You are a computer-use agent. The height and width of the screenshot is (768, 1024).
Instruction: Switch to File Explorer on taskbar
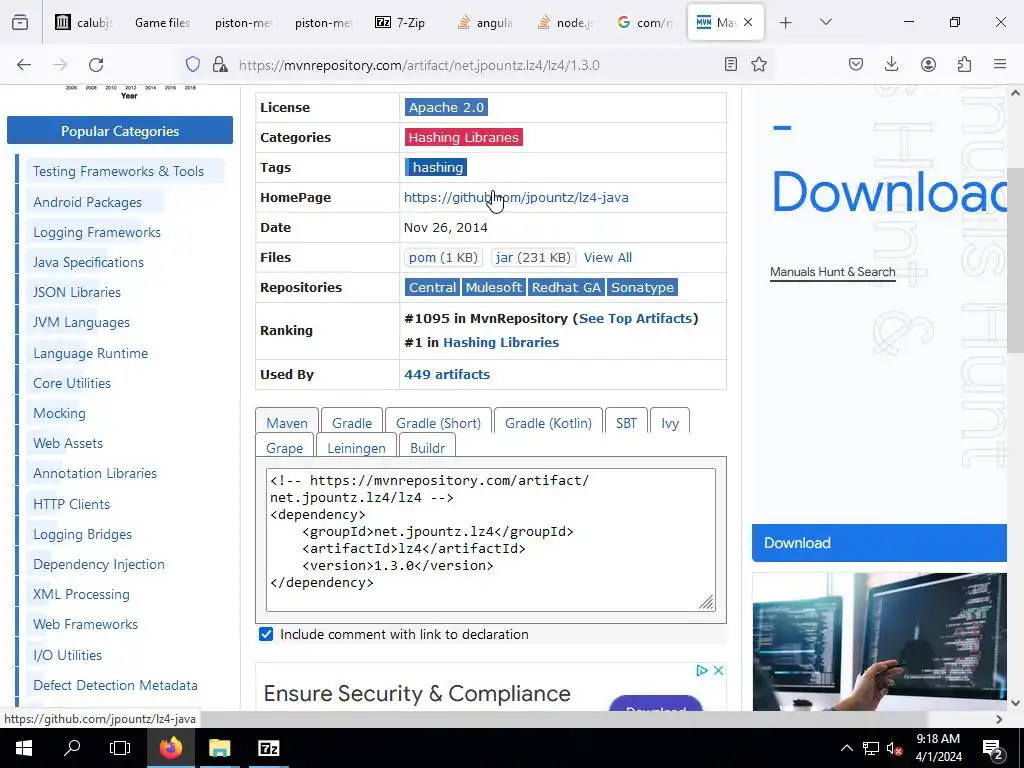(x=219, y=748)
